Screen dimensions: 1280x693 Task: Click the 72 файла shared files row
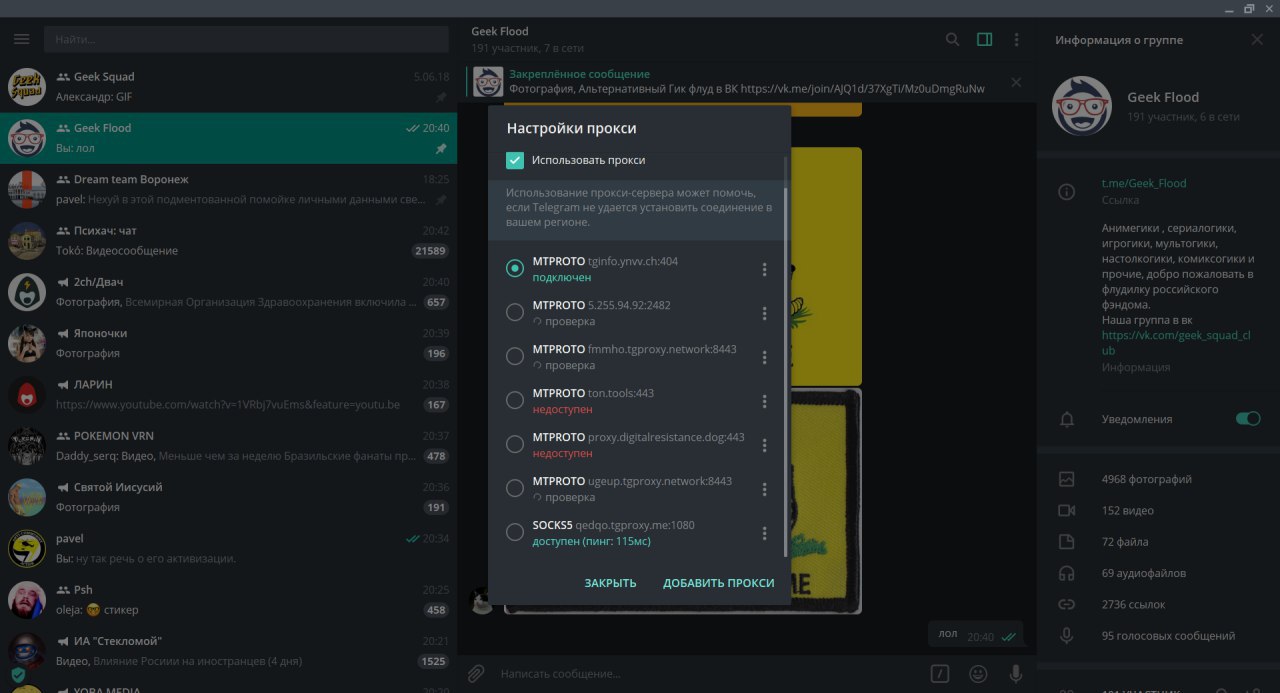(x=1158, y=542)
